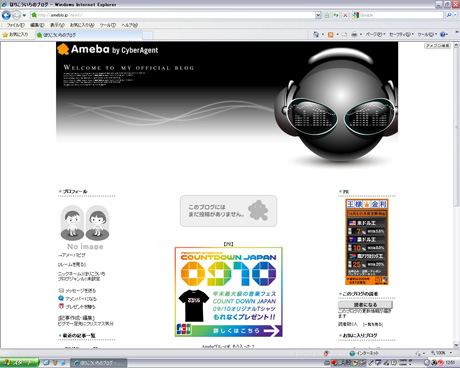Viewport: 460px width, 368px height.
Task: Click the アメンバーになる link
Action: coord(81,299)
